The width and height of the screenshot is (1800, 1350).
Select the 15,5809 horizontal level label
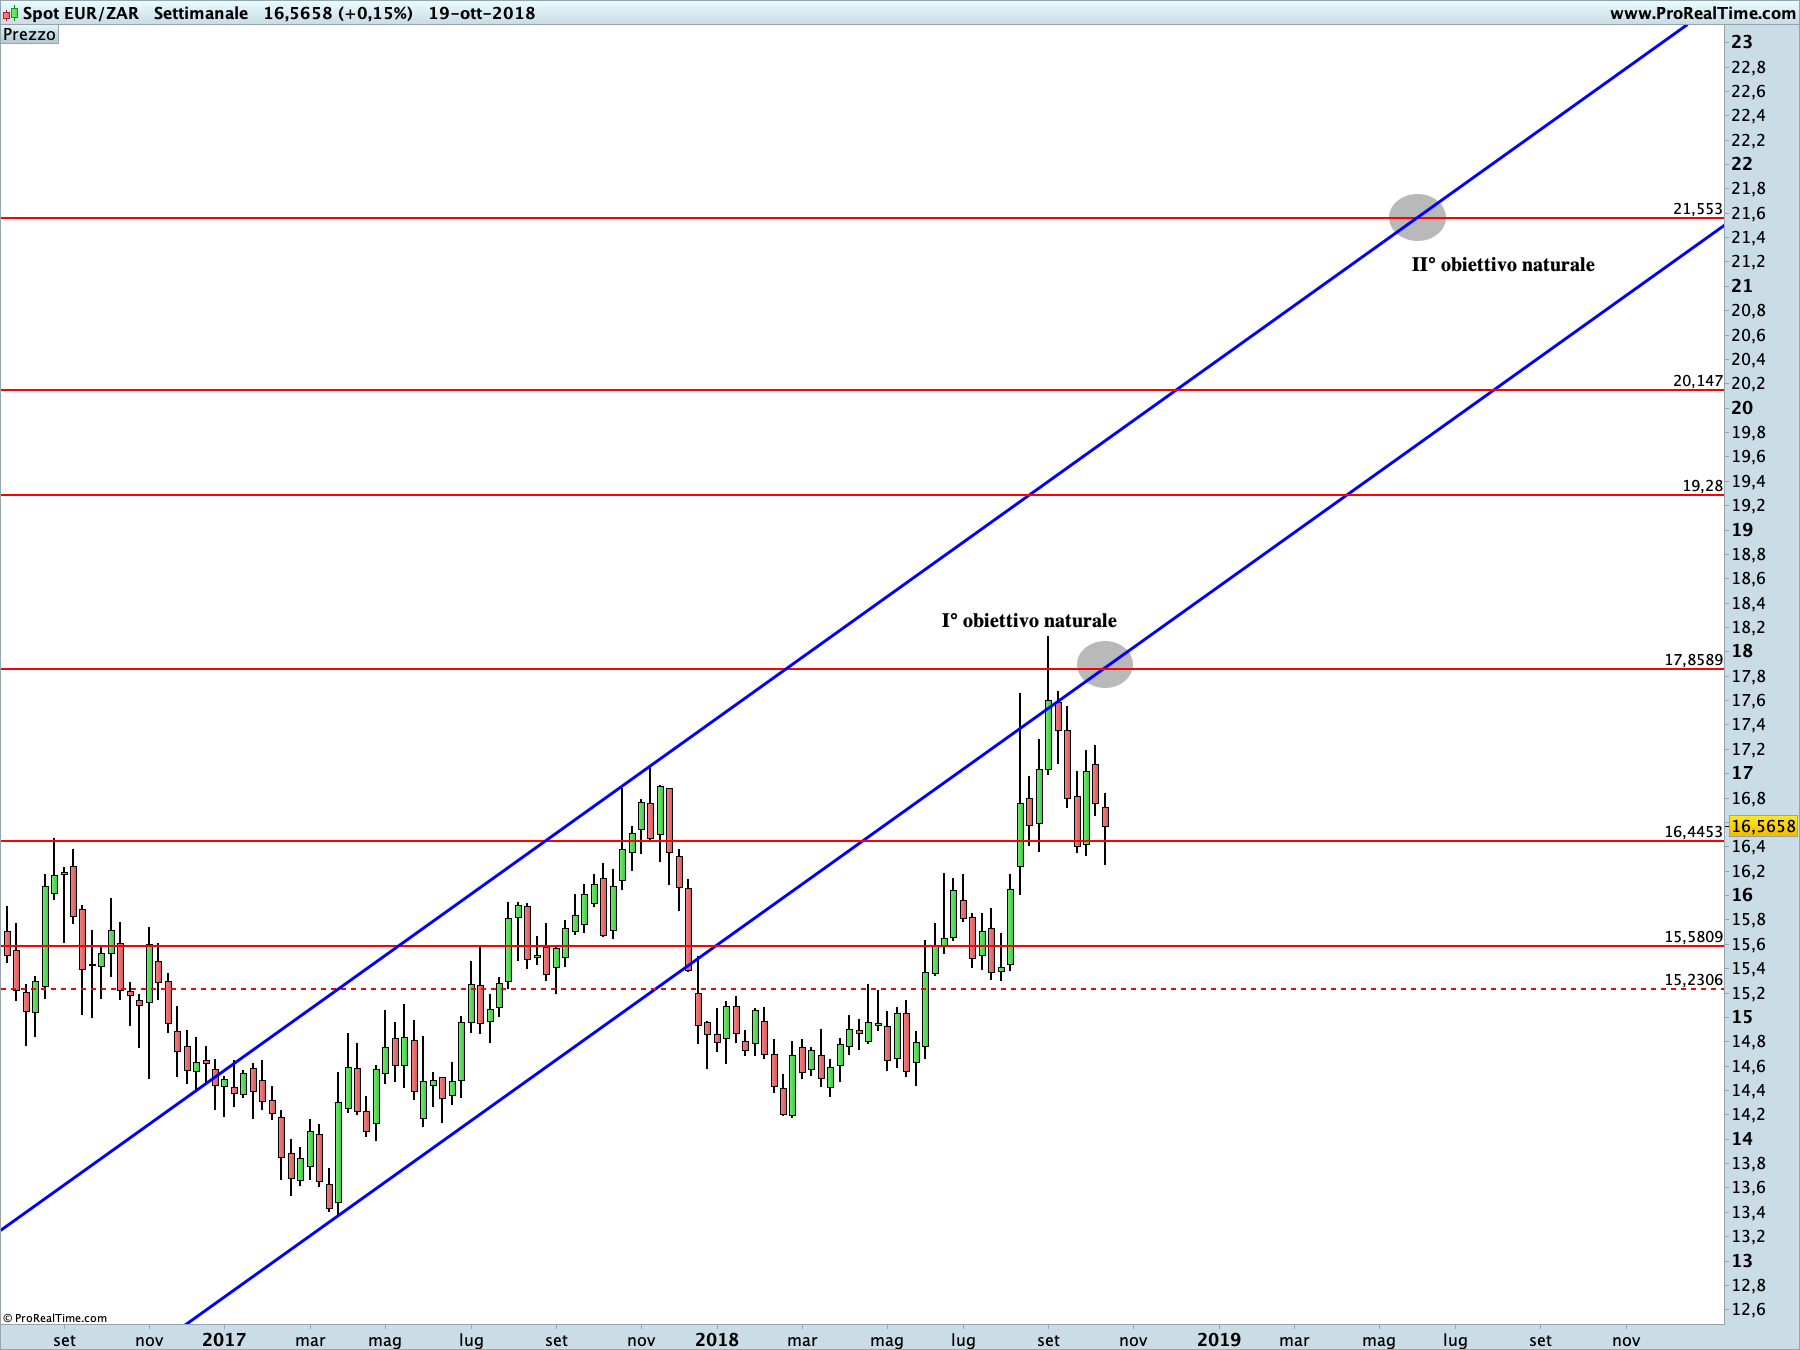(1694, 937)
